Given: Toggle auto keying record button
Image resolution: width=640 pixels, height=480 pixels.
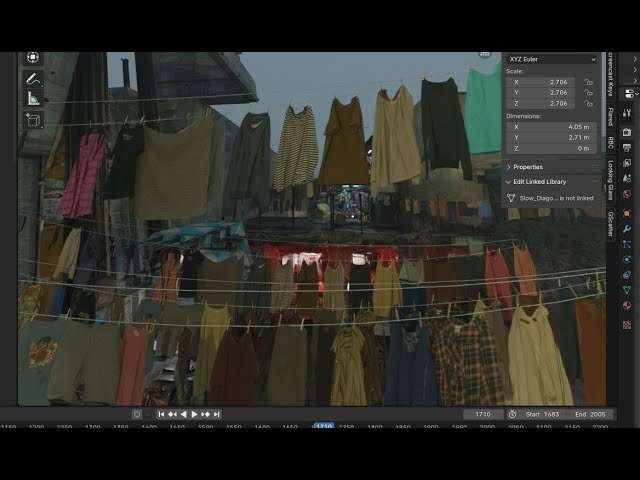Looking at the screenshot, I should click(137, 414).
